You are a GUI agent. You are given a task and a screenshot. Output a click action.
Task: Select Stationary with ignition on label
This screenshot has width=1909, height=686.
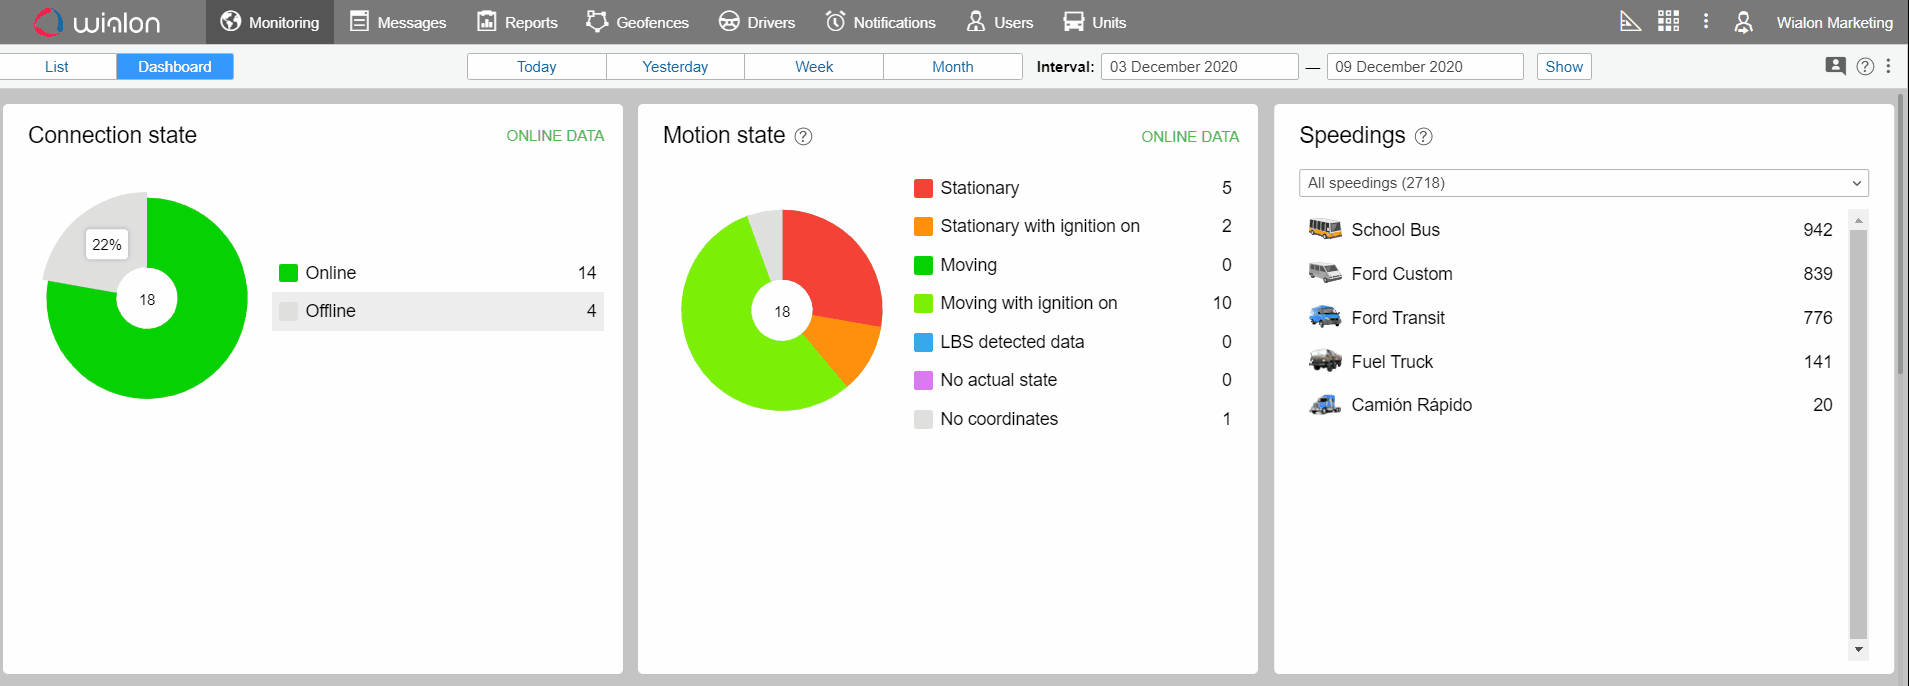(1040, 226)
